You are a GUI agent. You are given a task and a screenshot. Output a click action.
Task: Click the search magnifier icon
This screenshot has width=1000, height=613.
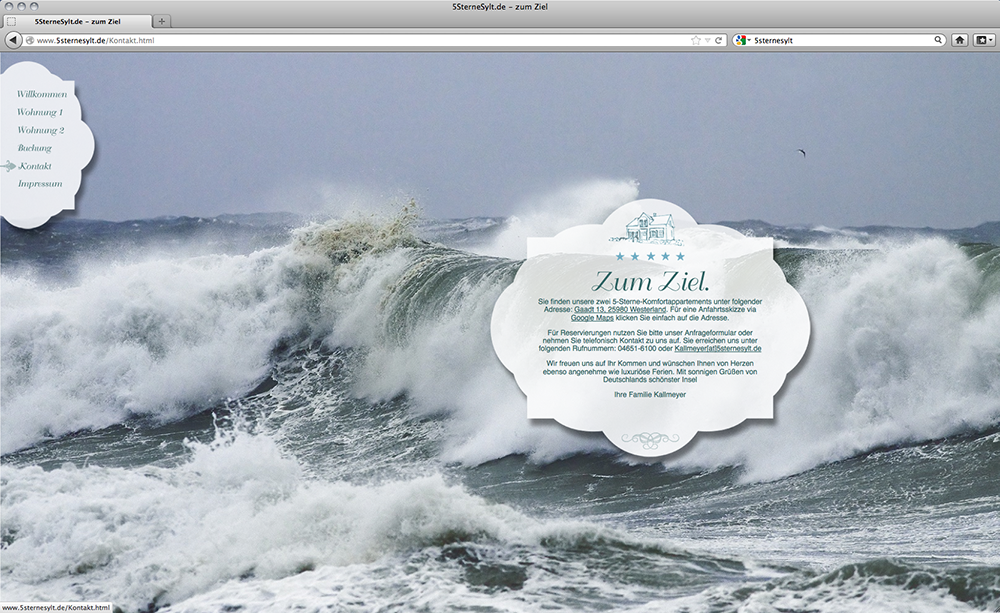pyautogui.click(x=939, y=40)
